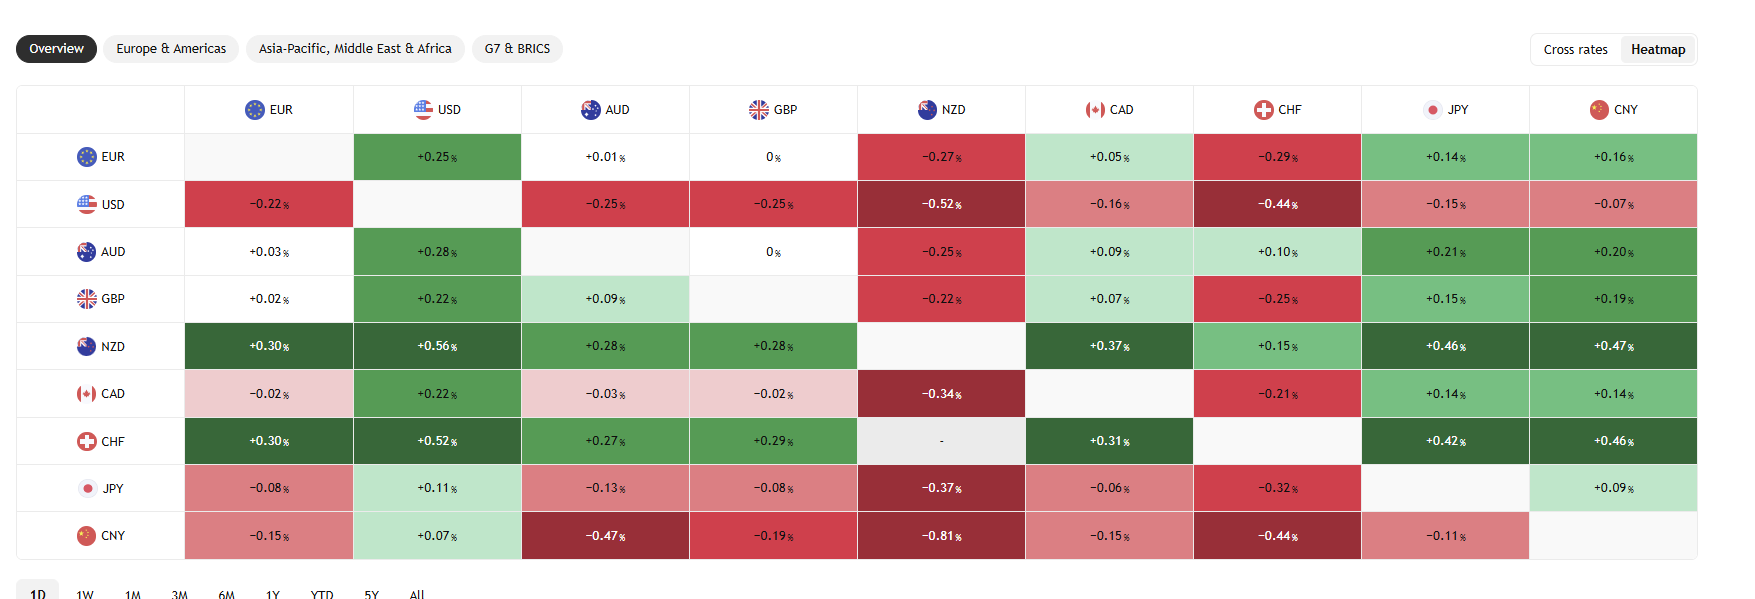Click the CAD flag icon in column header
This screenshot has height=599, width=1755.
(x=1095, y=110)
